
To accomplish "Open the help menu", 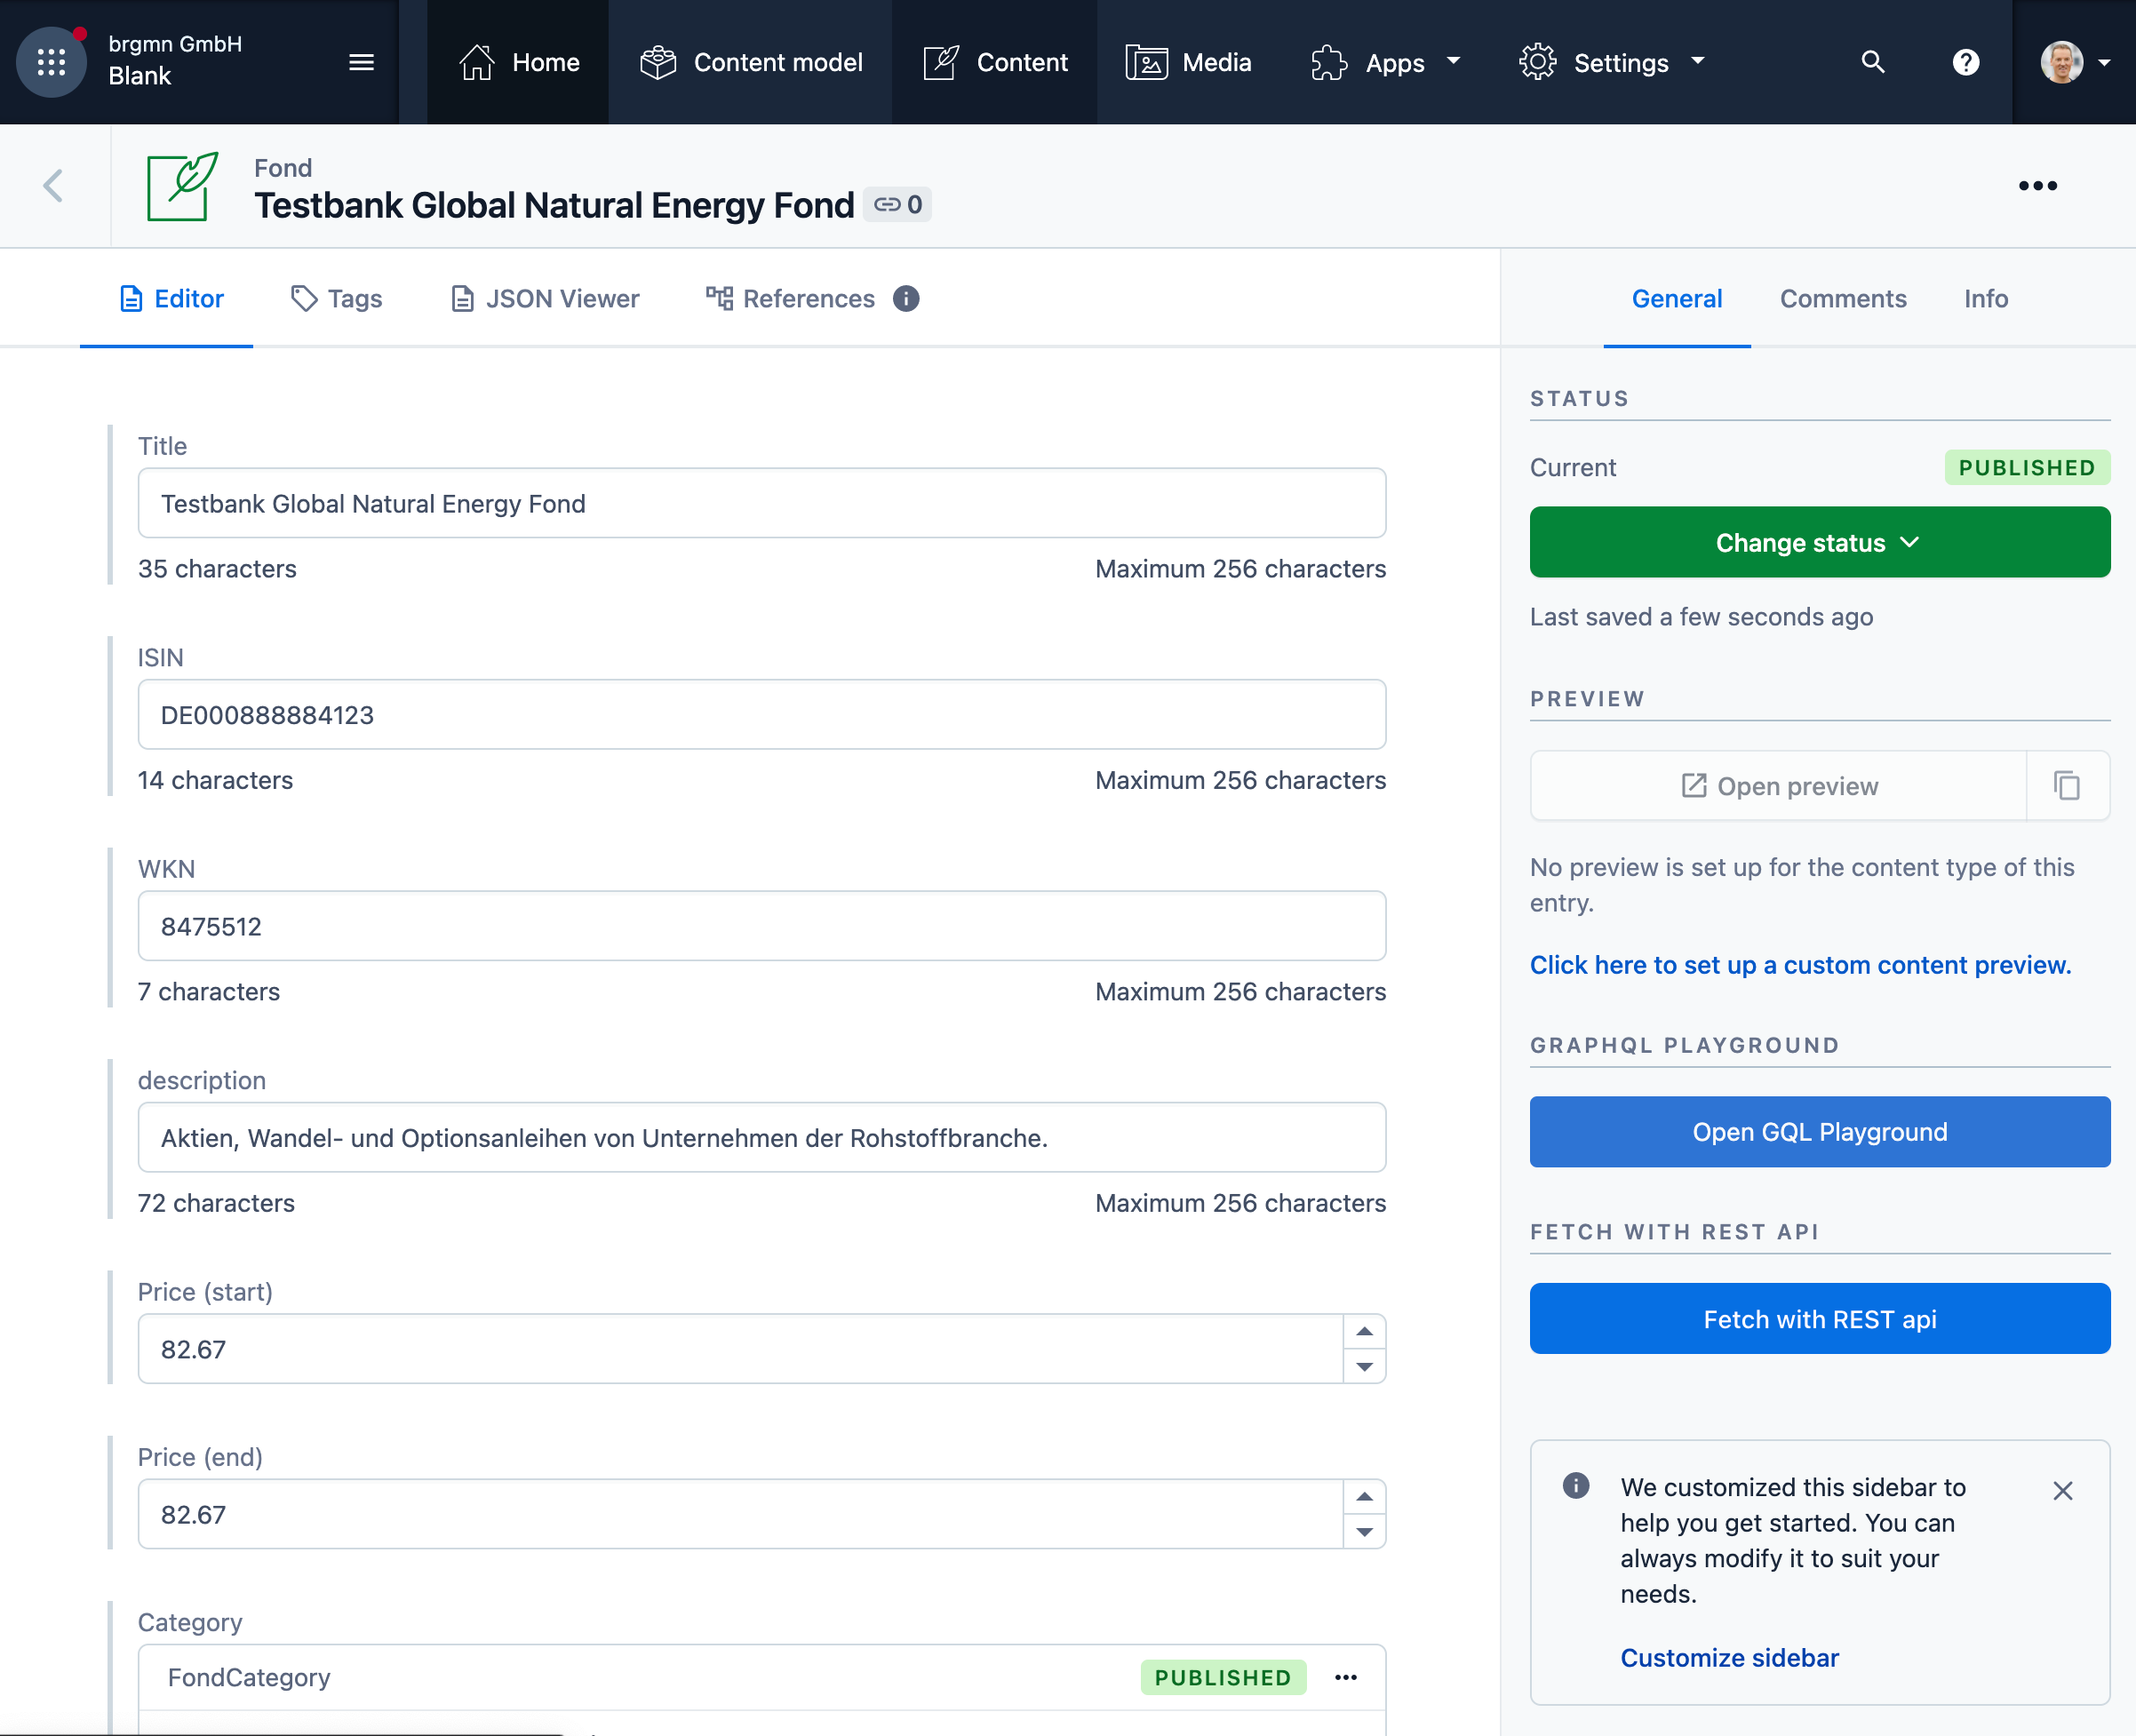I will [1966, 62].
